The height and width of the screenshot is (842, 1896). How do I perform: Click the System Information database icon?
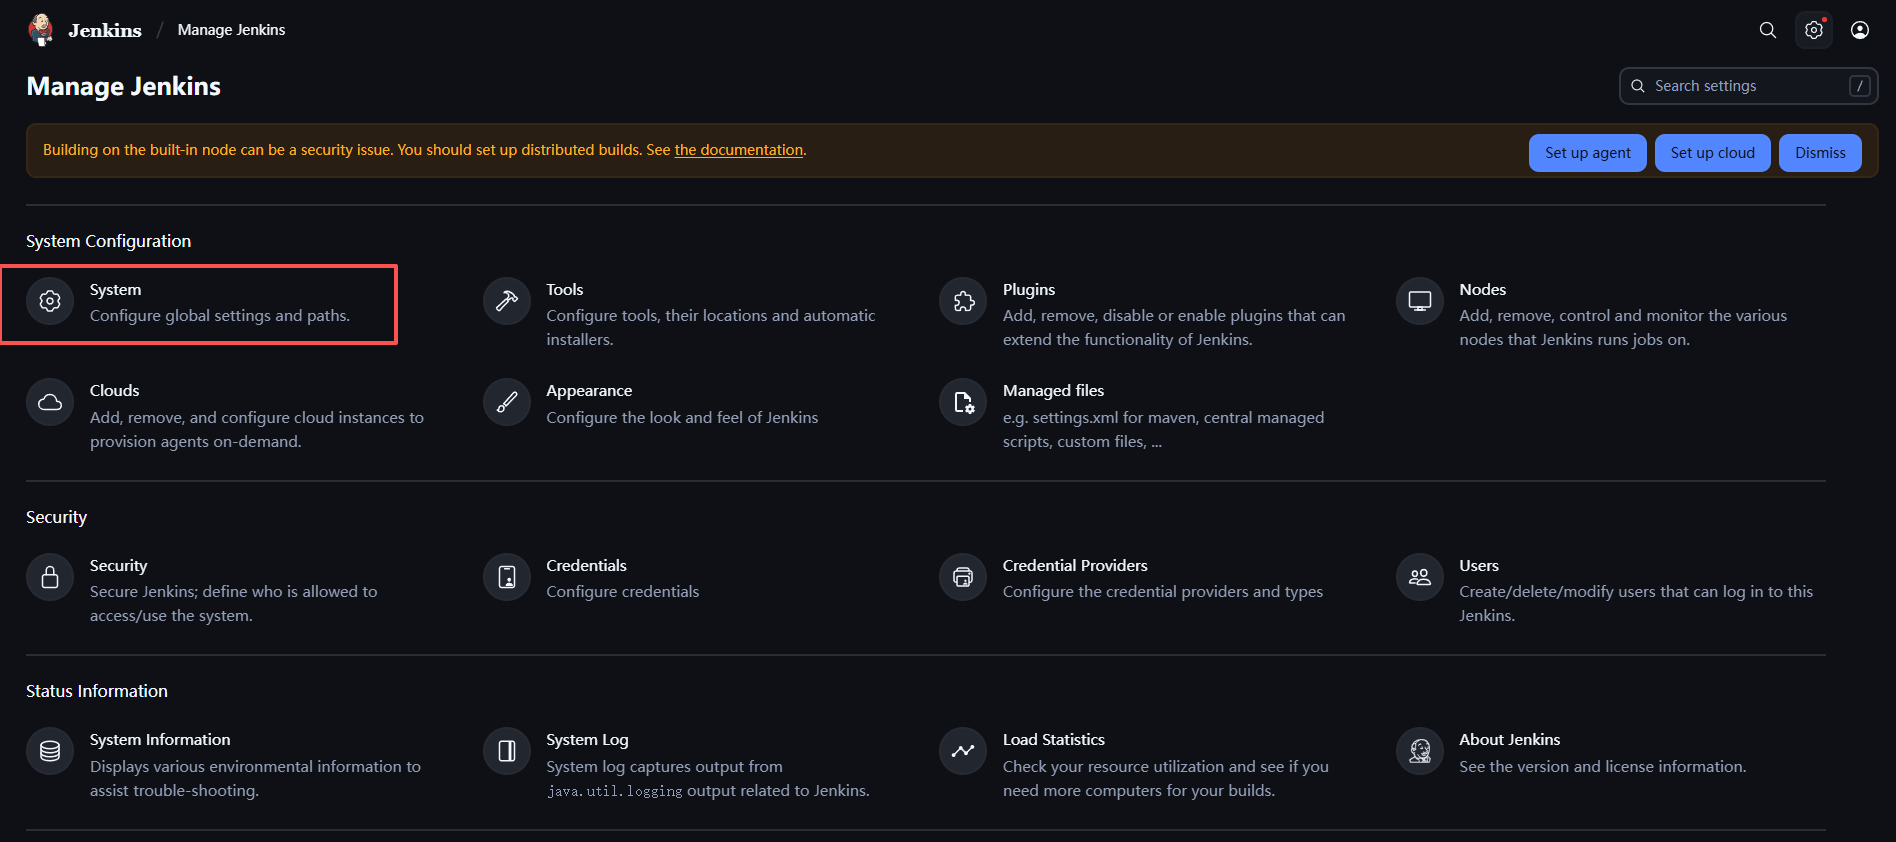click(x=50, y=751)
